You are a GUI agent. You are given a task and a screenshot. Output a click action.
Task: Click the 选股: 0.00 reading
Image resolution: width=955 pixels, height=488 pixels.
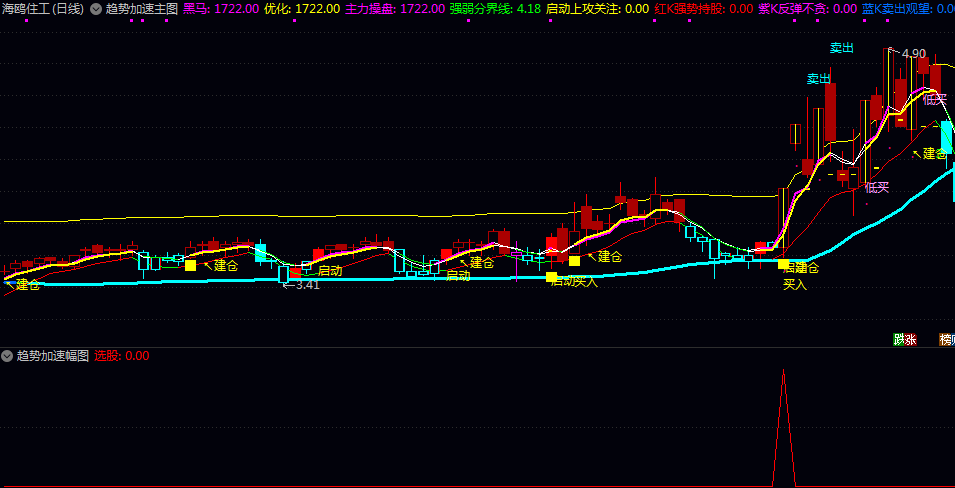(122, 356)
